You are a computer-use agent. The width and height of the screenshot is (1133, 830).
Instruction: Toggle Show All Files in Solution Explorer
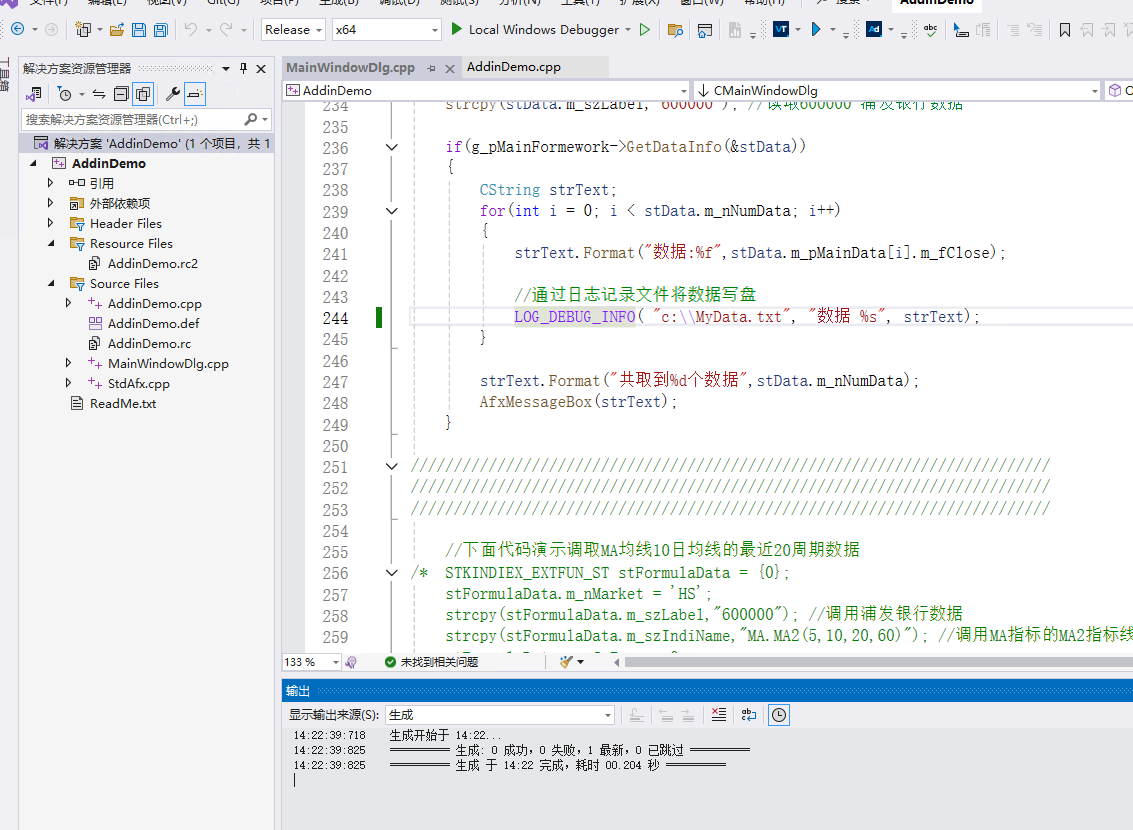pos(143,94)
